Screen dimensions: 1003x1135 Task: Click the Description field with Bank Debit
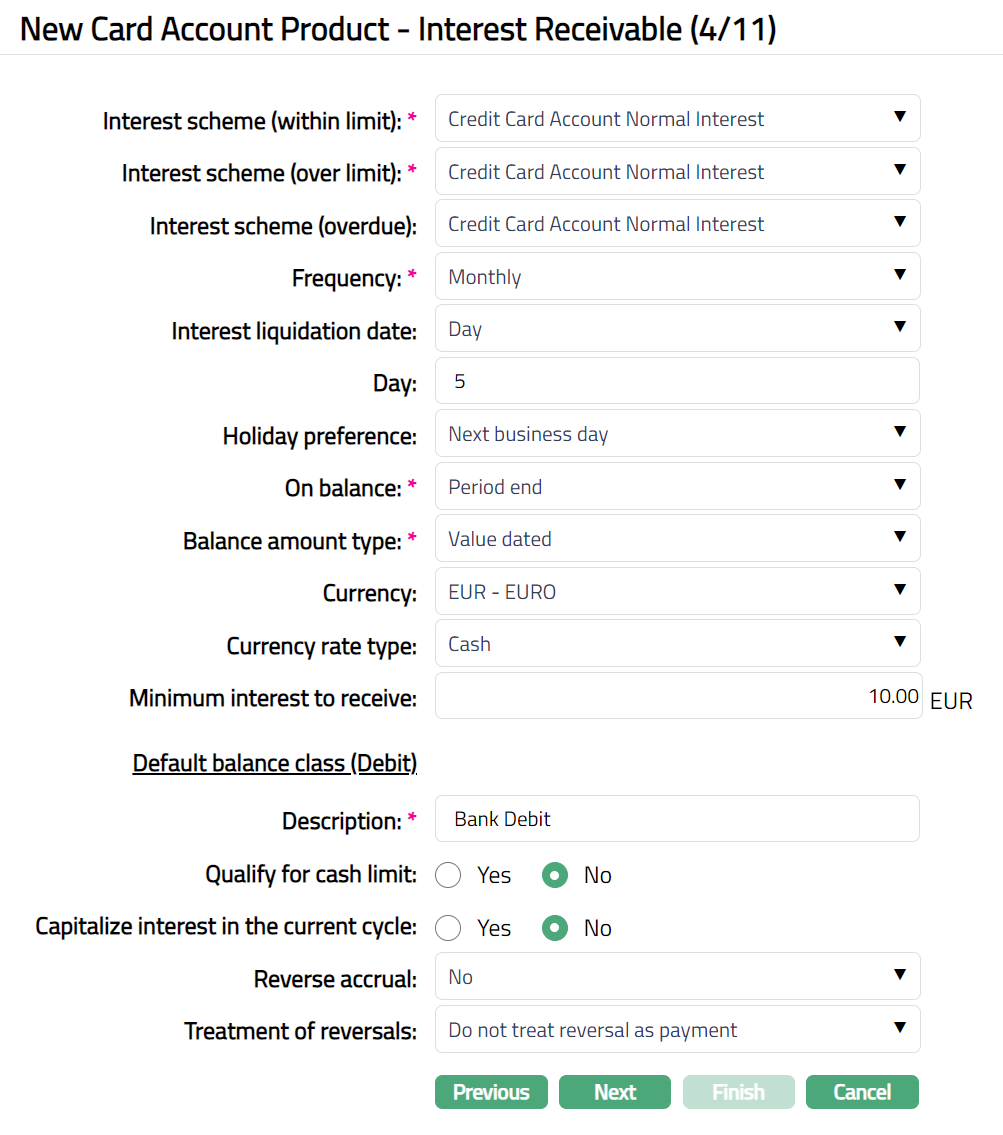pos(677,819)
